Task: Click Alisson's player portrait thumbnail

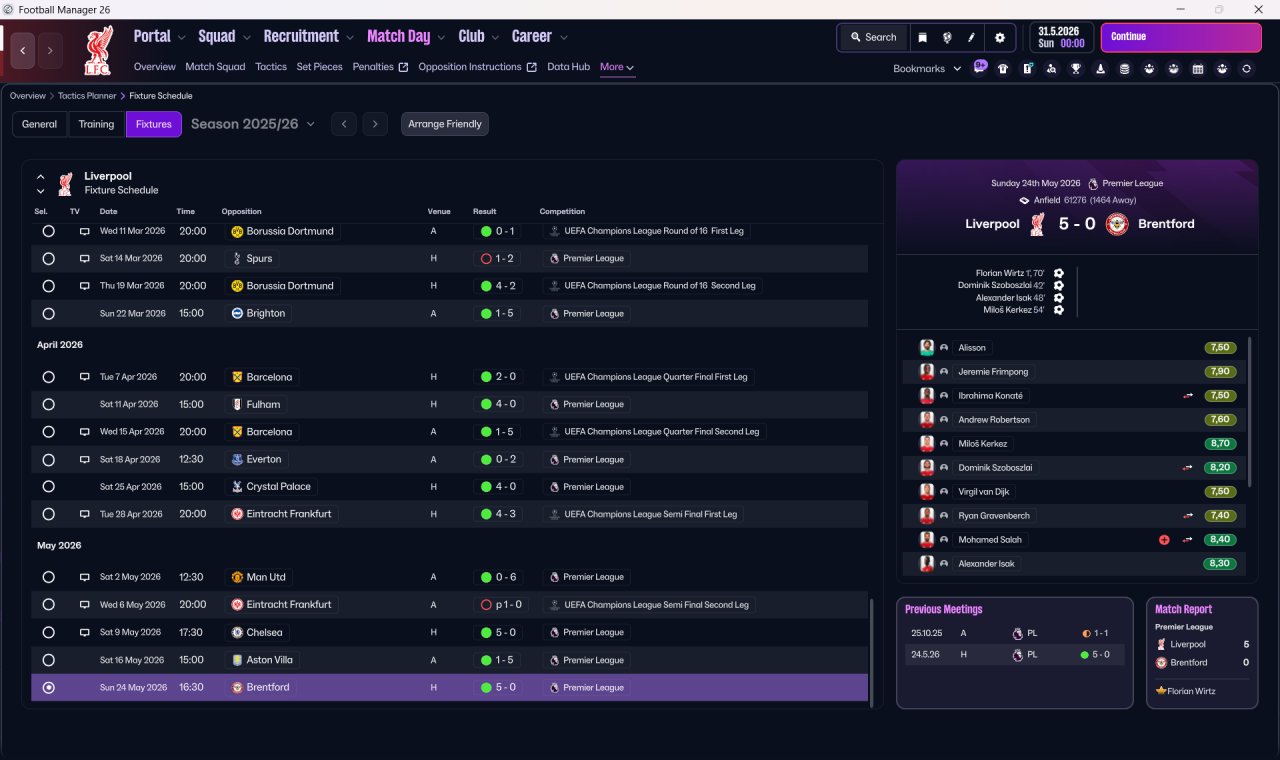Action: coord(927,348)
